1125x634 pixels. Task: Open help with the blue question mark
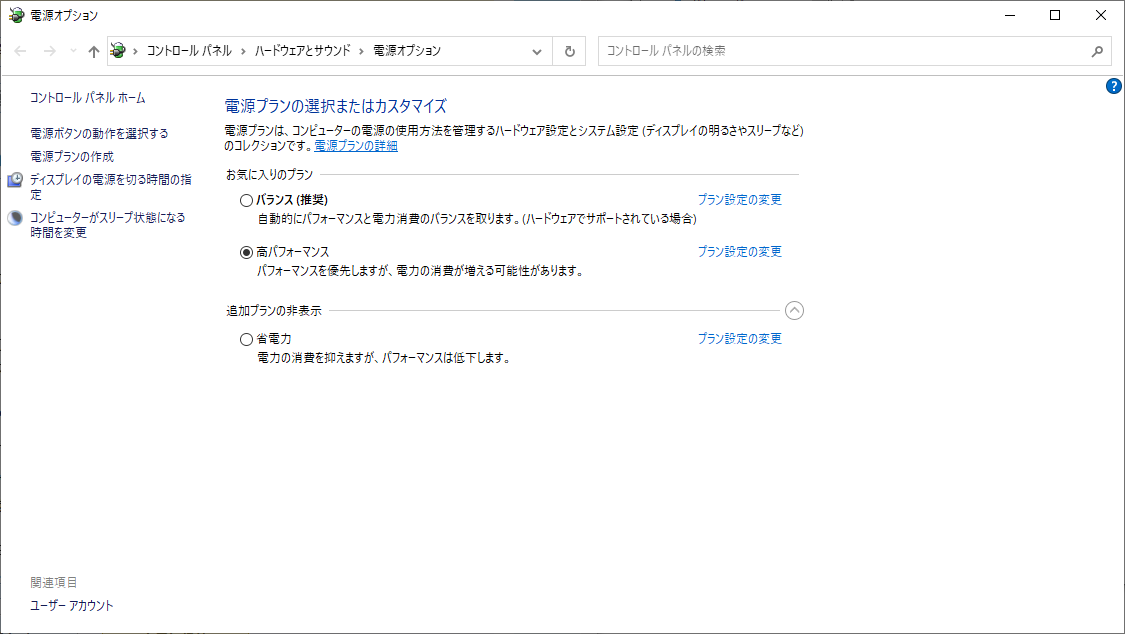click(x=1113, y=86)
